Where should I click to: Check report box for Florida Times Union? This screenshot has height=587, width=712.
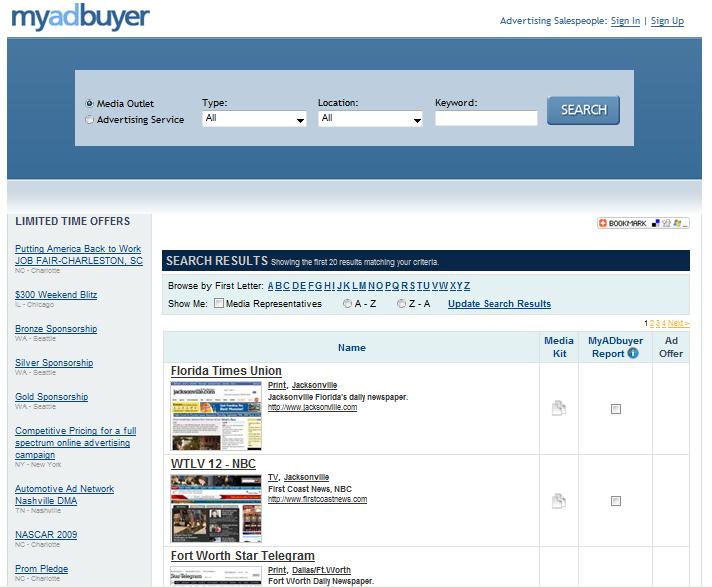(616, 409)
